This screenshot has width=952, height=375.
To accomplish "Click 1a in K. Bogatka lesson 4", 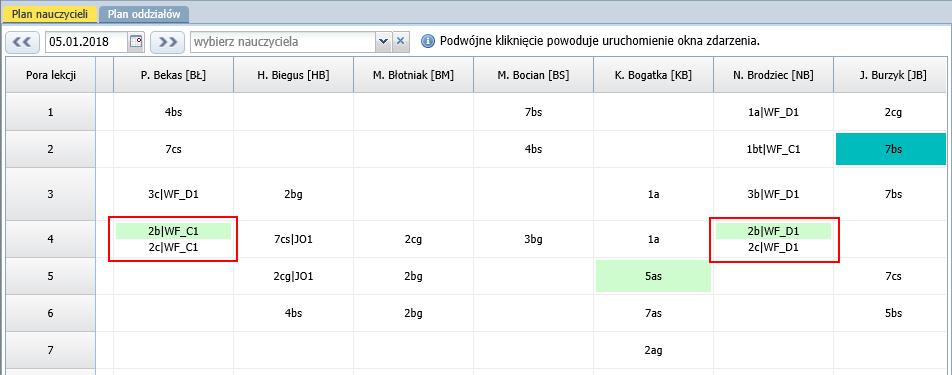I will (x=653, y=239).
